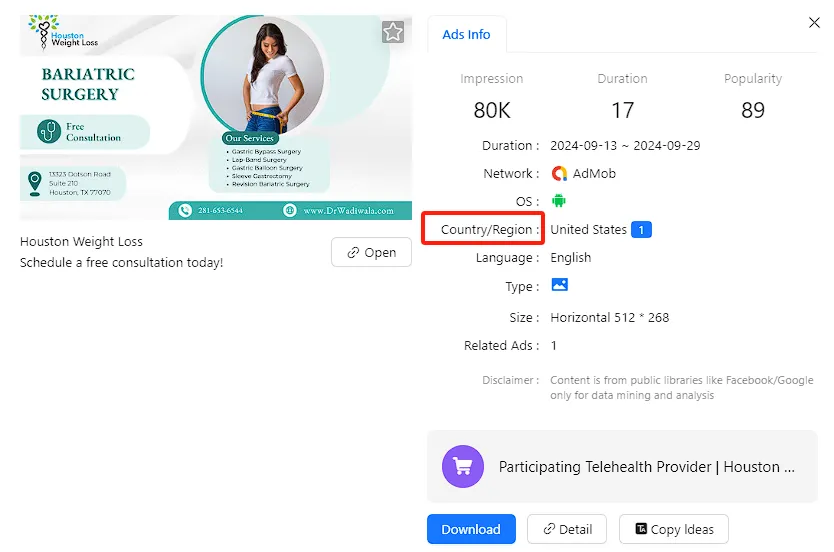Click the Houston Weight Loss advertiser name
This screenshot has width=834, height=552.
(81, 242)
